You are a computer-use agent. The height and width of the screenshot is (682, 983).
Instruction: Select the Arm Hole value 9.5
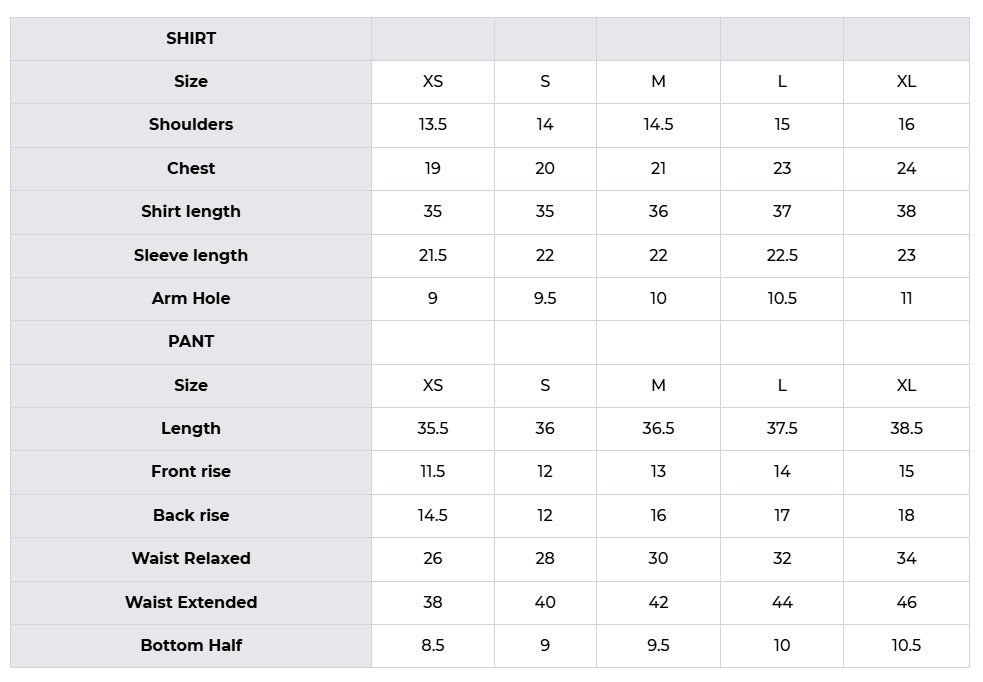pyautogui.click(x=545, y=299)
